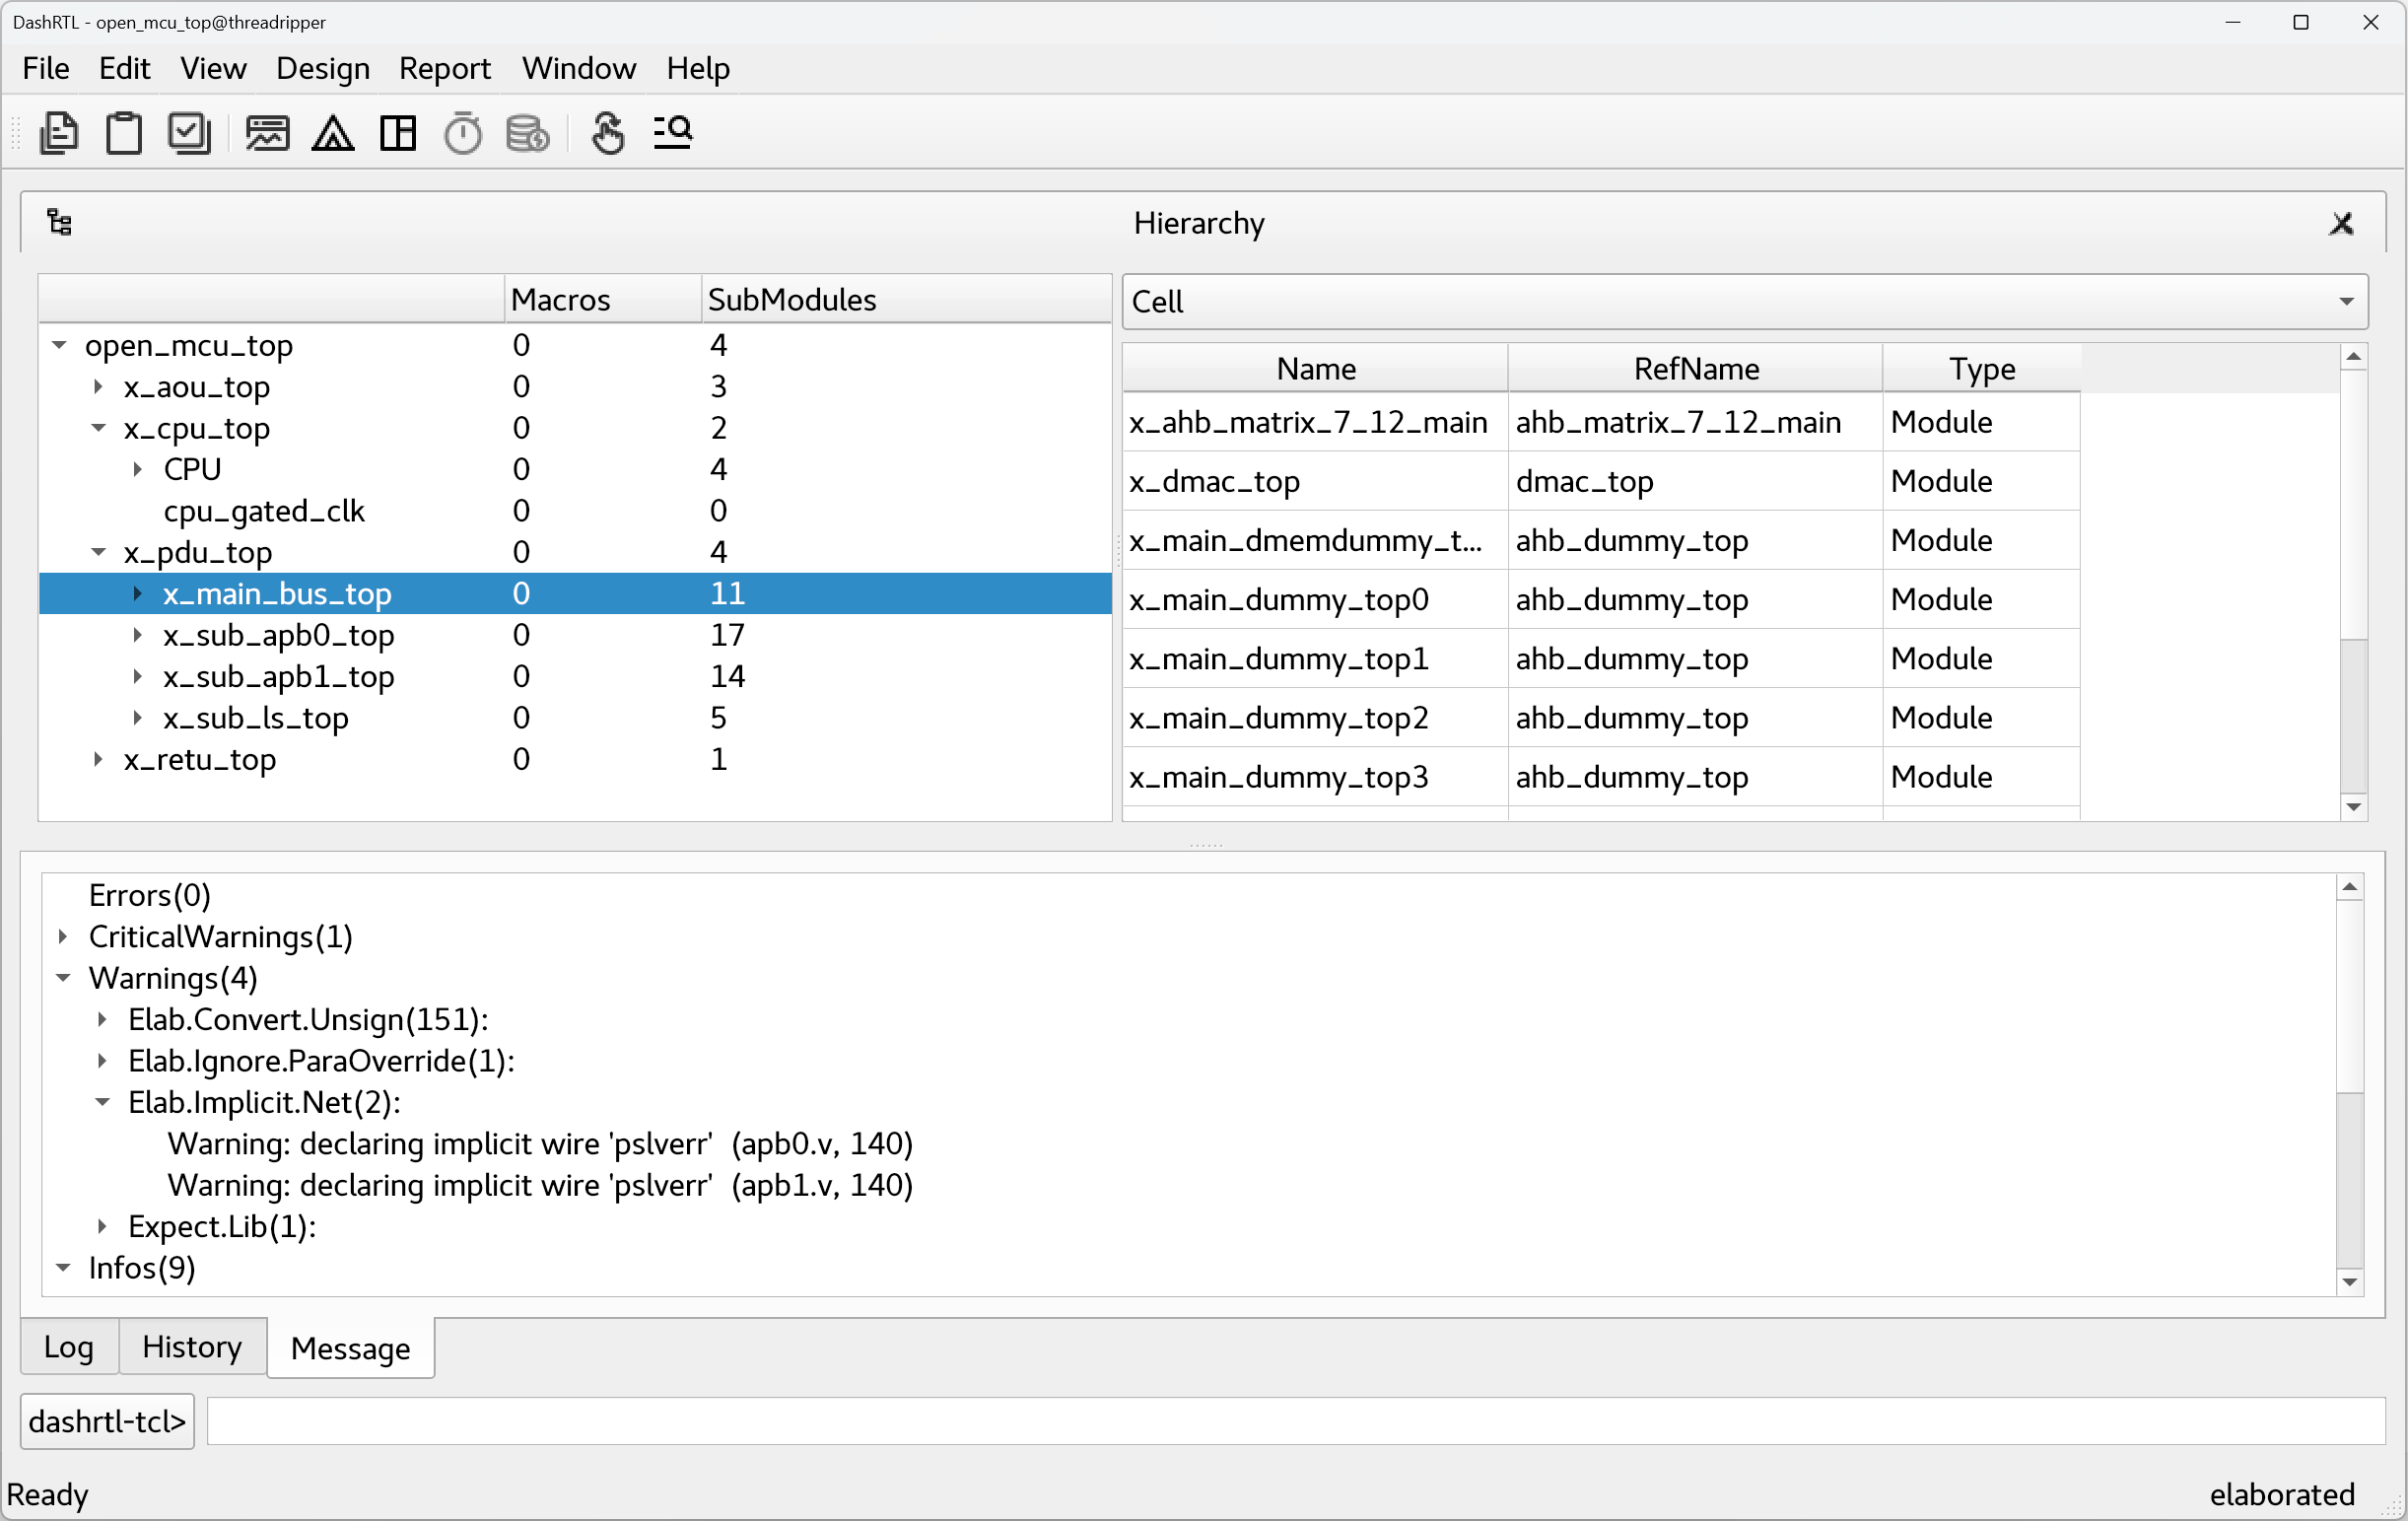This screenshot has height=1521, width=2408.
Task: Switch to the Log tab
Action: pyautogui.click(x=68, y=1347)
